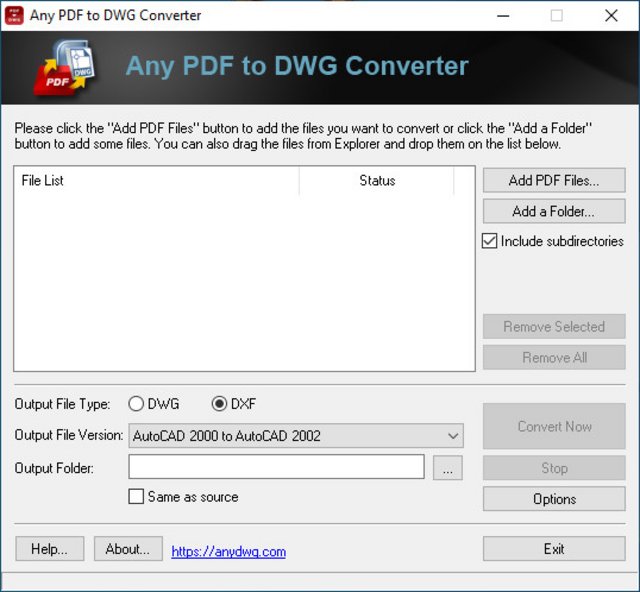Screen dimensions: 640x592
Task: Click the title bar app icon
Action: coord(14,16)
